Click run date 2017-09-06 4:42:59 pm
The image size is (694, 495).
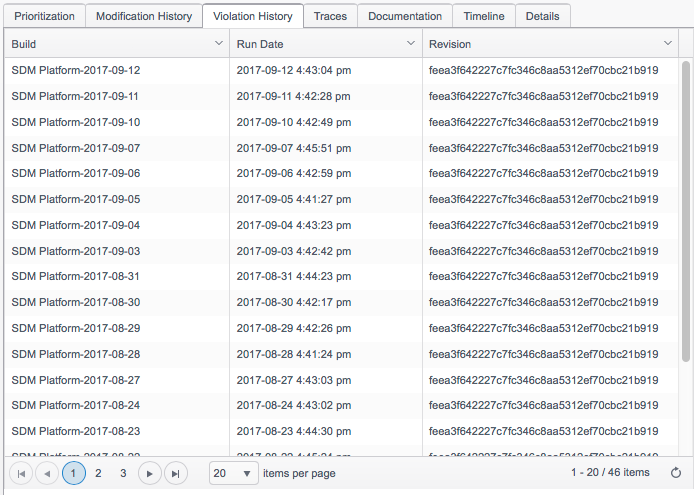294,173
